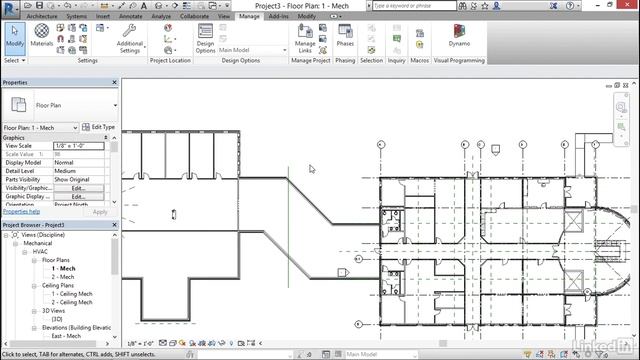Click the Edit Selection icon in Selection panel

(x=371, y=50)
